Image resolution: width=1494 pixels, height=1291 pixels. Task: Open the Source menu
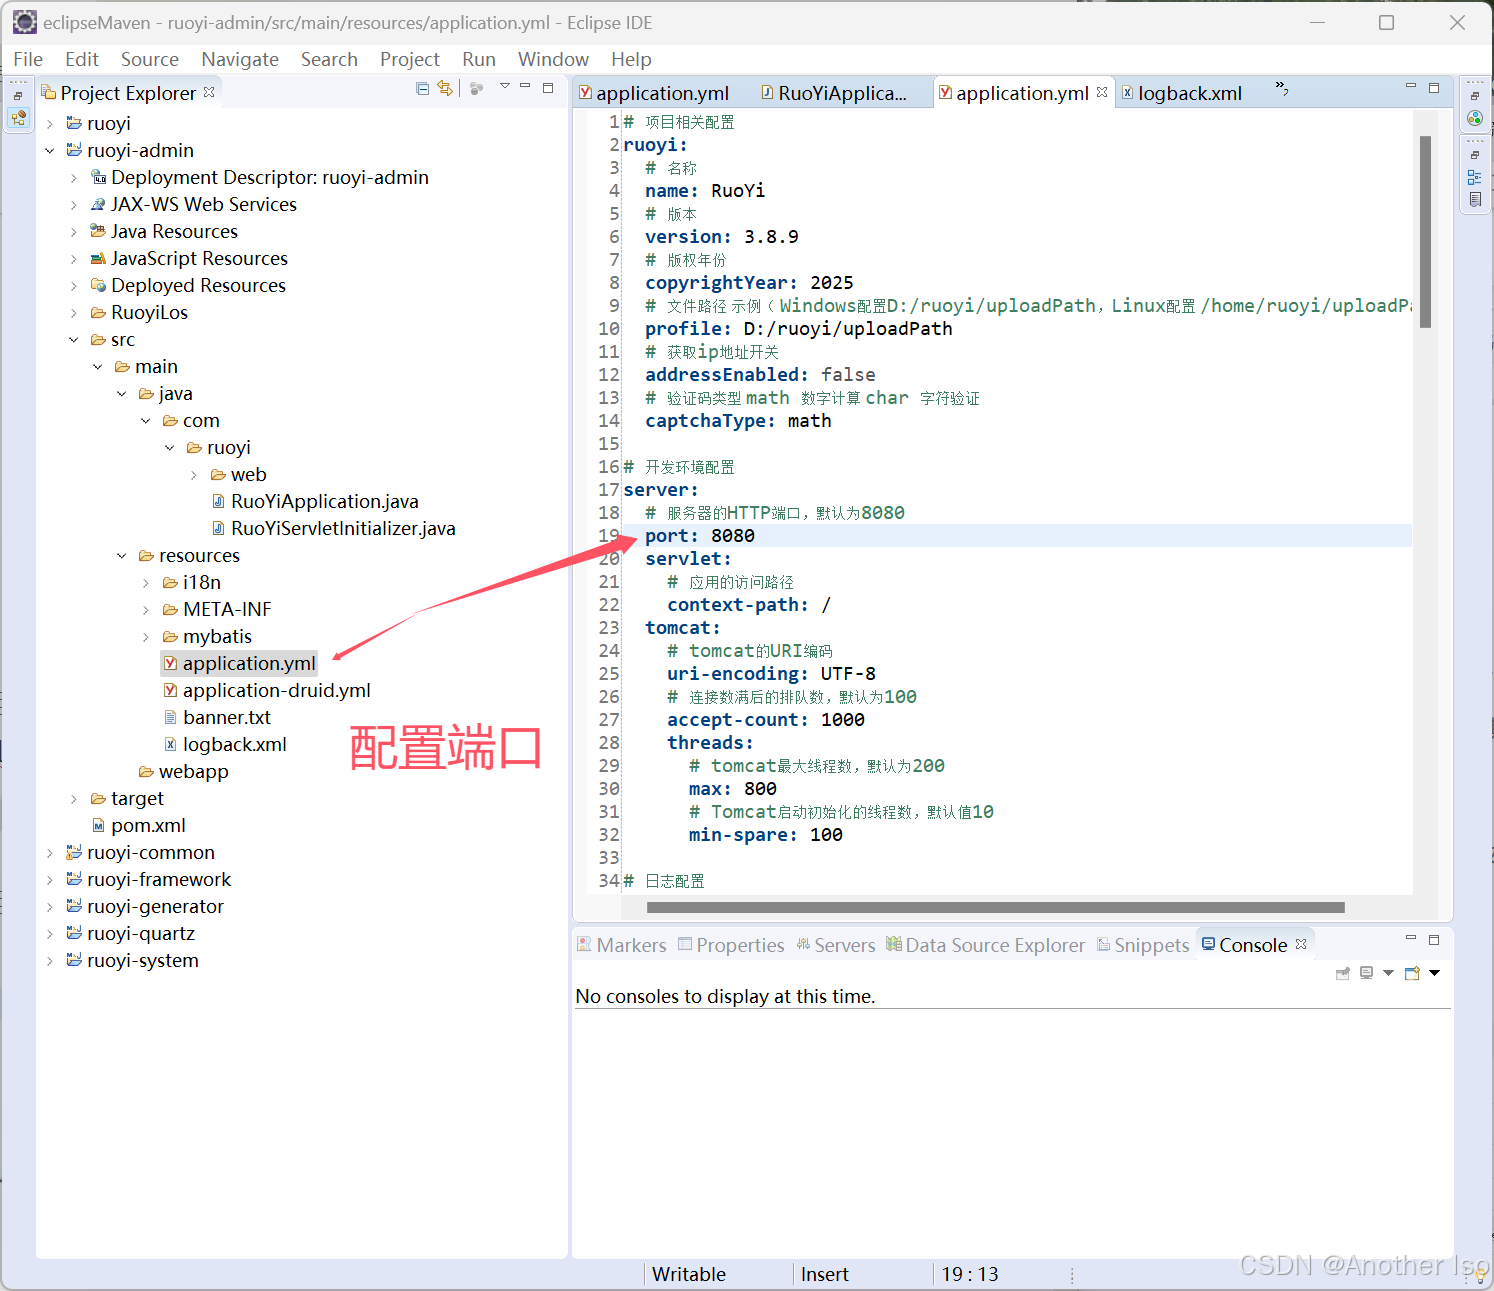(x=150, y=59)
